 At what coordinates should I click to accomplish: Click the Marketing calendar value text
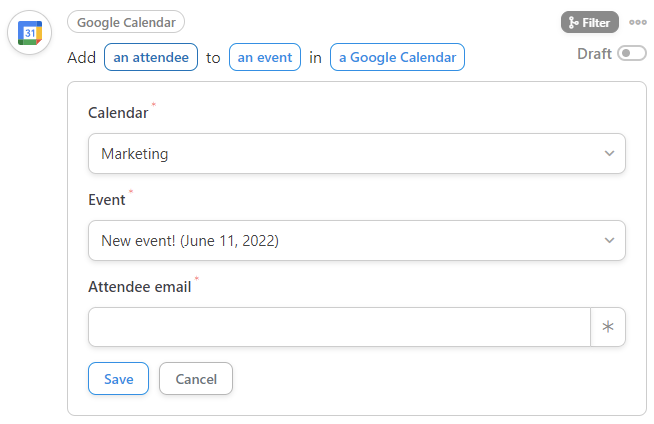pos(135,154)
